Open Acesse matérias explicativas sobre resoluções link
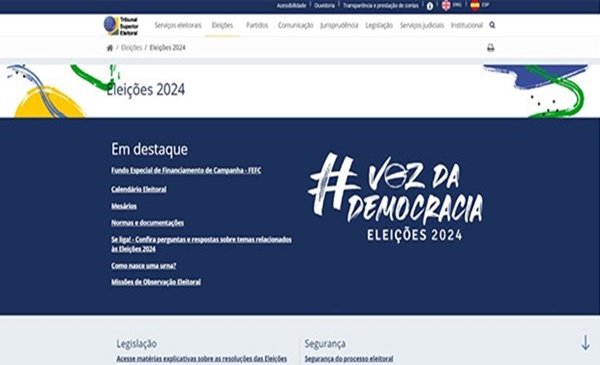This screenshot has width=600, height=365. tap(202, 359)
